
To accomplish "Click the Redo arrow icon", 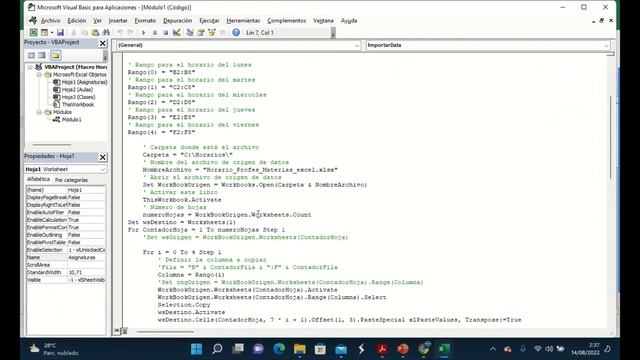I will point(130,33).
